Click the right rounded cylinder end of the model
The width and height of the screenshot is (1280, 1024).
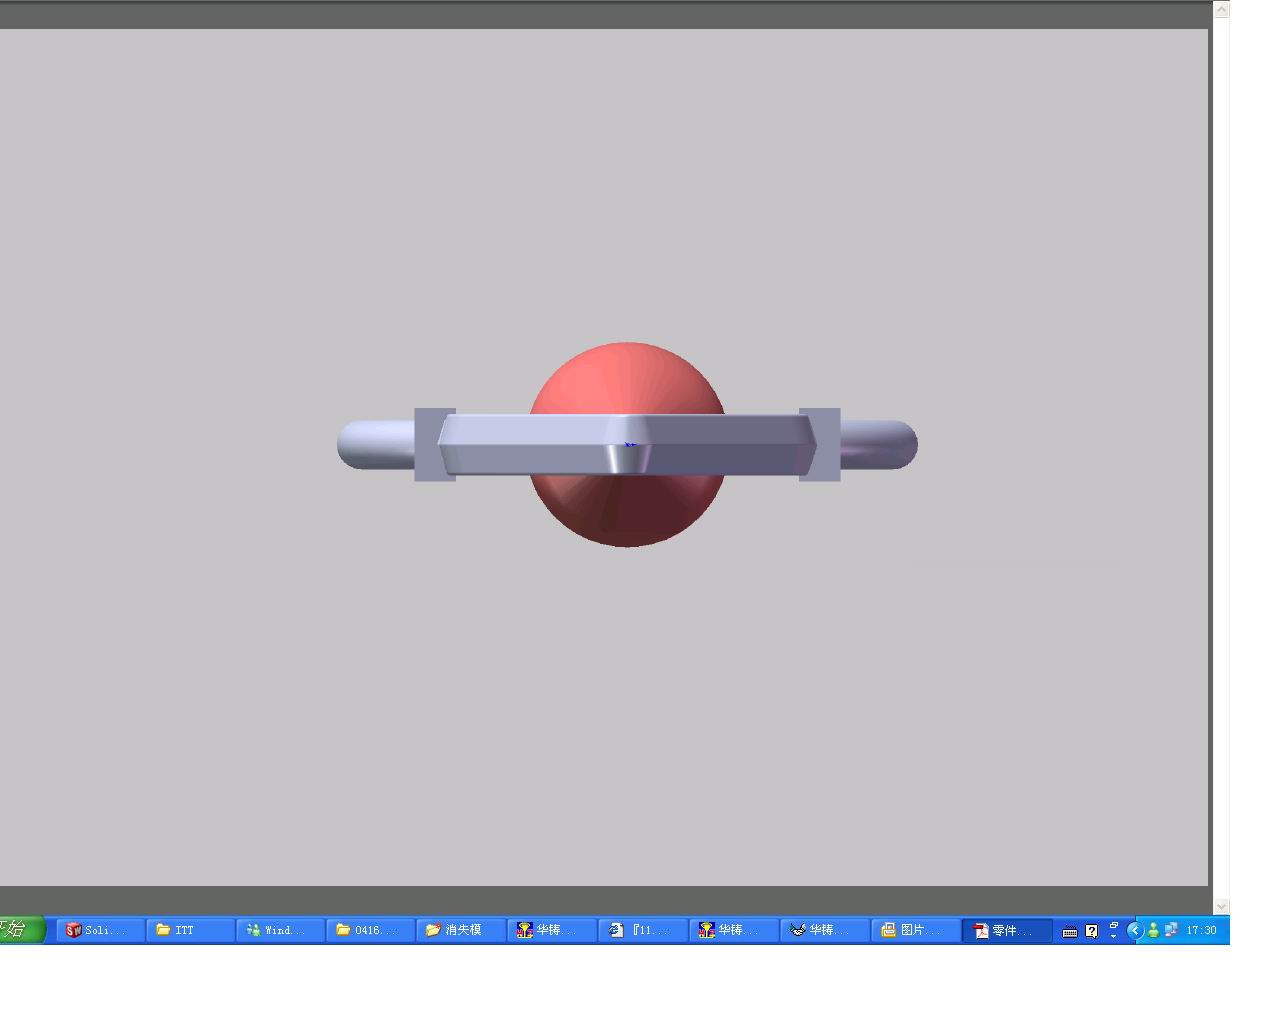point(879,445)
